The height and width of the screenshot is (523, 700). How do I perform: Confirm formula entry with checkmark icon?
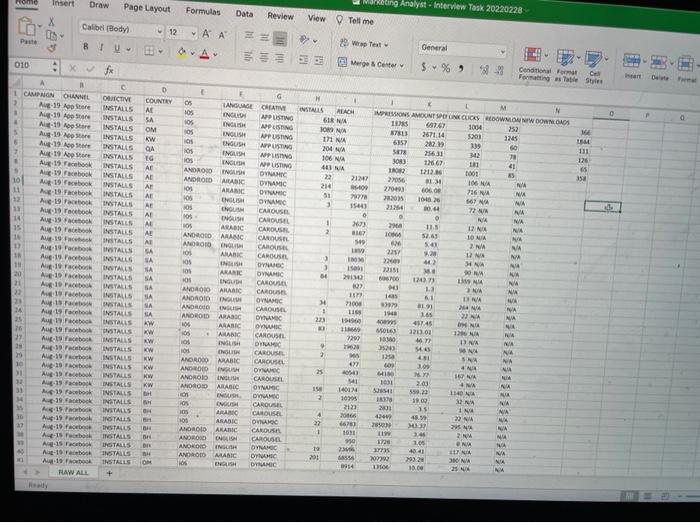pyautogui.click(x=91, y=69)
